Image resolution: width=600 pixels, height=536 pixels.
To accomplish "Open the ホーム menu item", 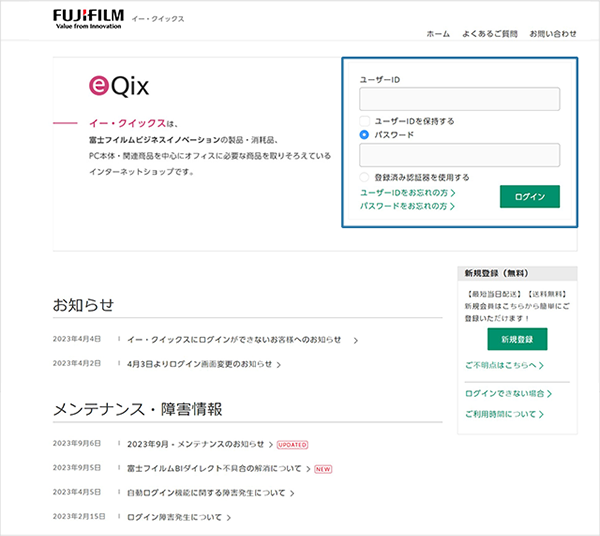I will tap(438, 34).
